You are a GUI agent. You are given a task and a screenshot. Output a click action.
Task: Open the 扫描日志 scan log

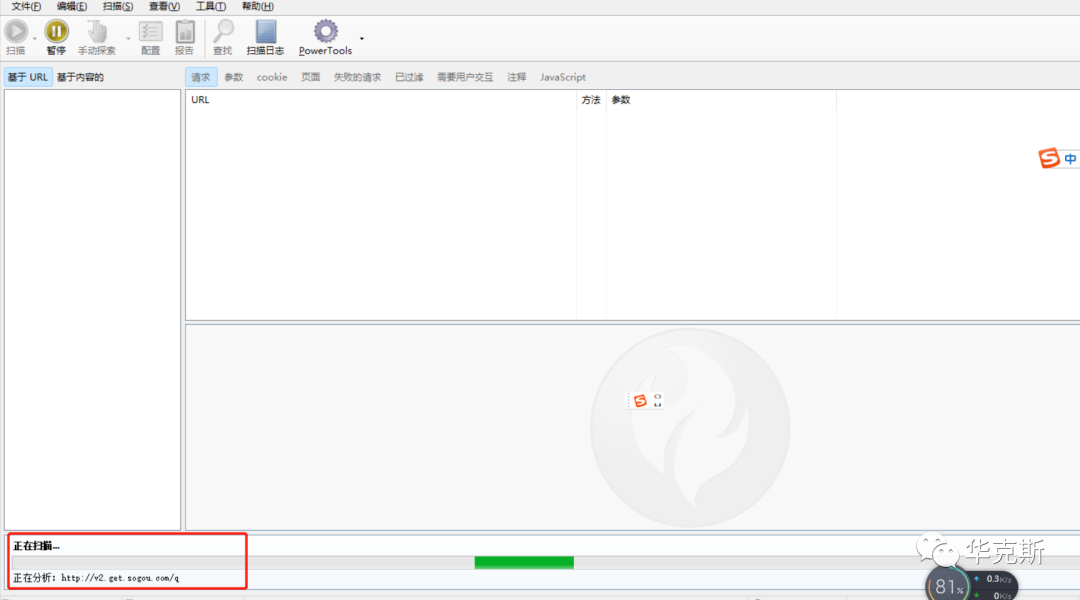tap(266, 32)
